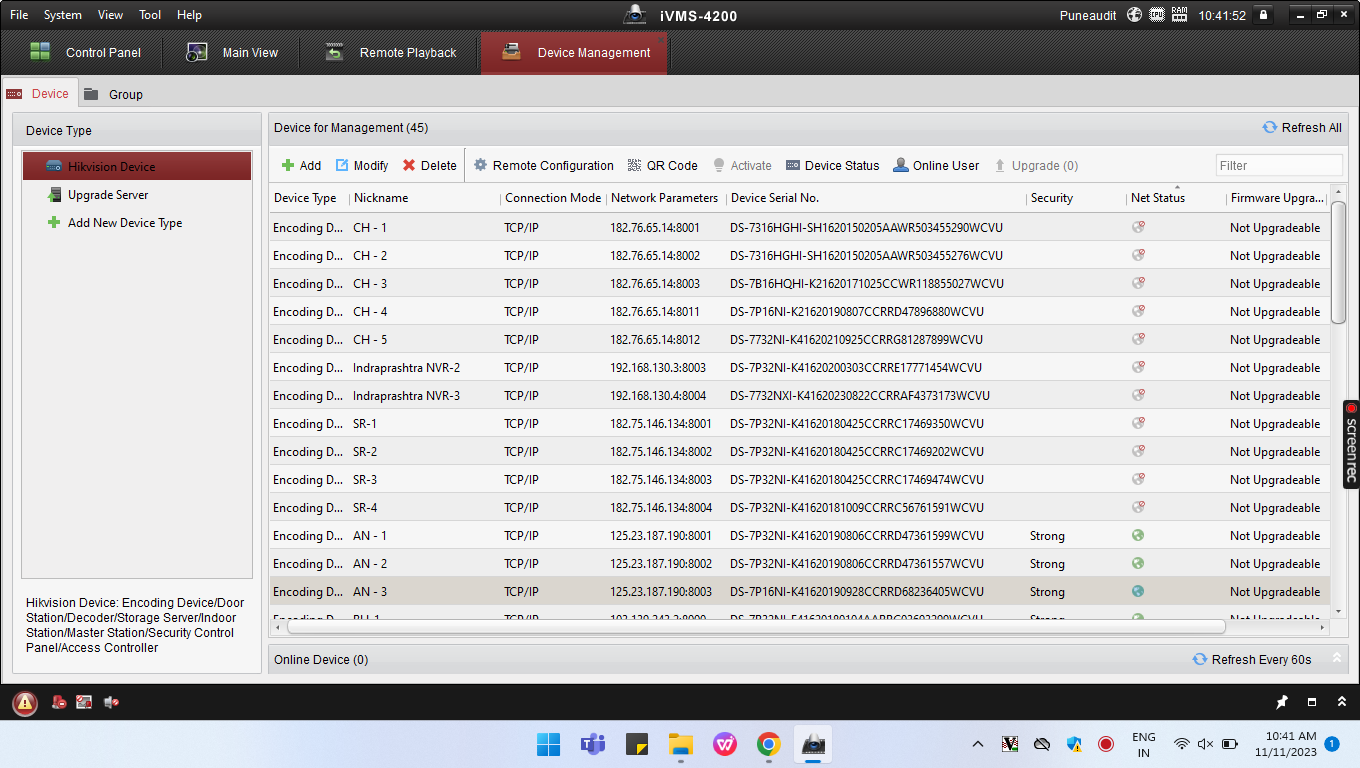
Task: Click the horizontal scrollbar of device table
Action: coord(756,627)
